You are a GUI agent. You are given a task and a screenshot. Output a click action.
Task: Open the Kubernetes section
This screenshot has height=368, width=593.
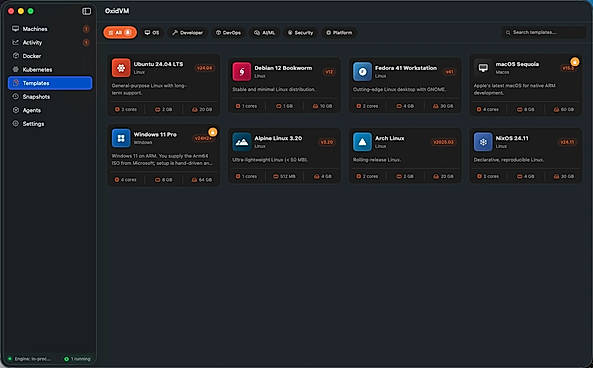(x=50, y=70)
